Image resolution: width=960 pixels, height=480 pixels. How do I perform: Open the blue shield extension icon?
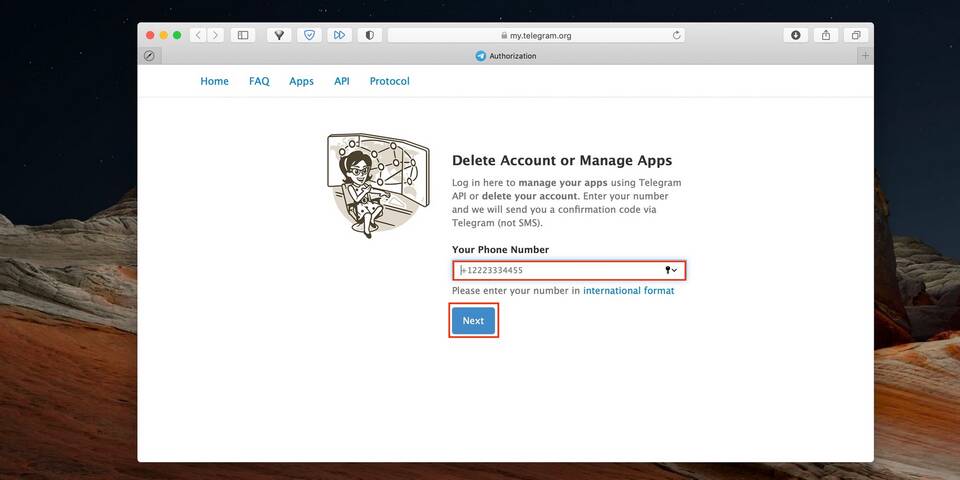[x=310, y=35]
